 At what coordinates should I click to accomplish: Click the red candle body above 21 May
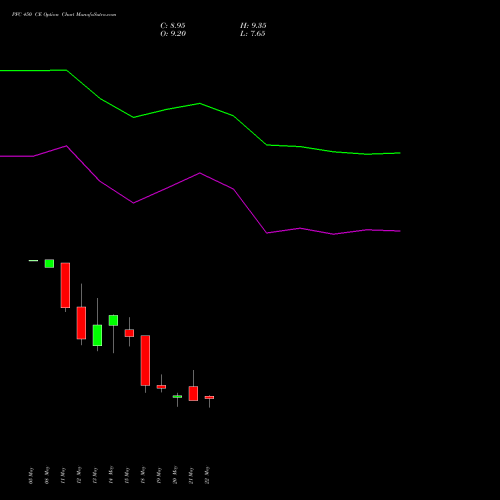point(193,393)
